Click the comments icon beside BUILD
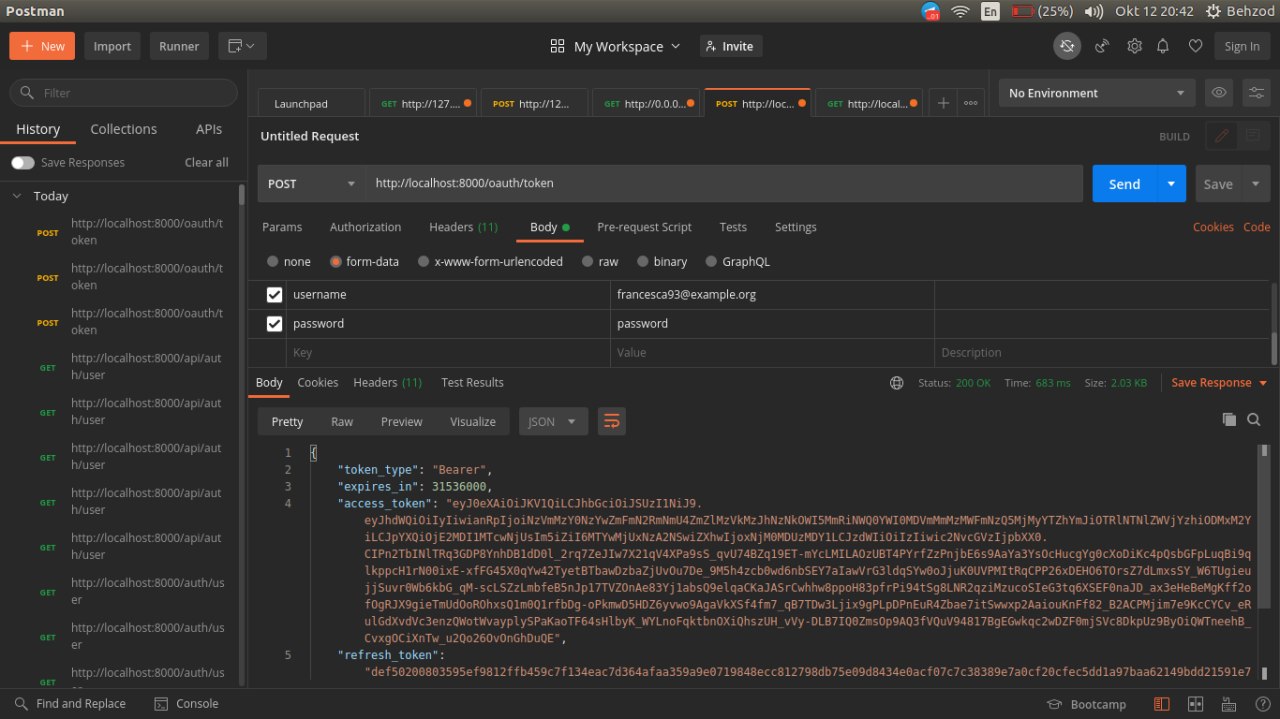Viewport: 1280px width, 719px height. coord(1251,136)
